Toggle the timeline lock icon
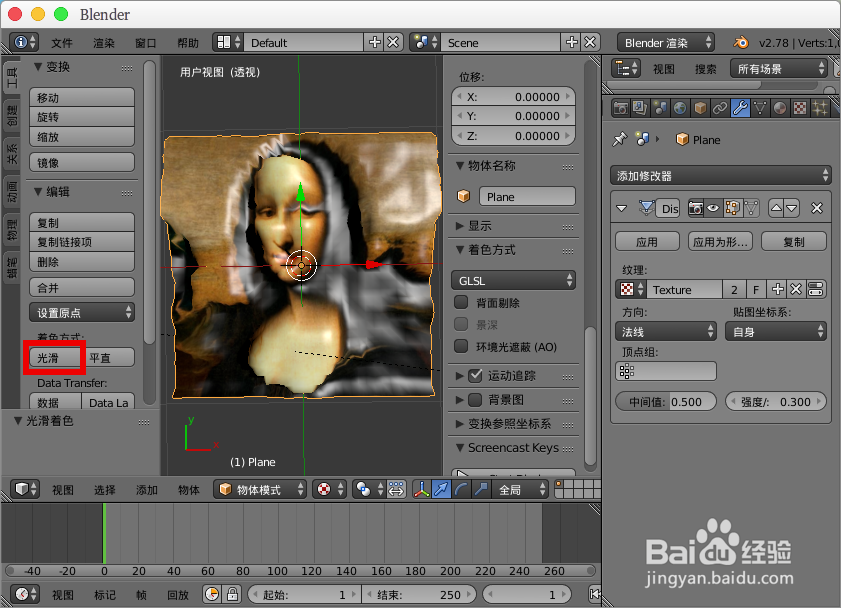 [x=232, y=594]
